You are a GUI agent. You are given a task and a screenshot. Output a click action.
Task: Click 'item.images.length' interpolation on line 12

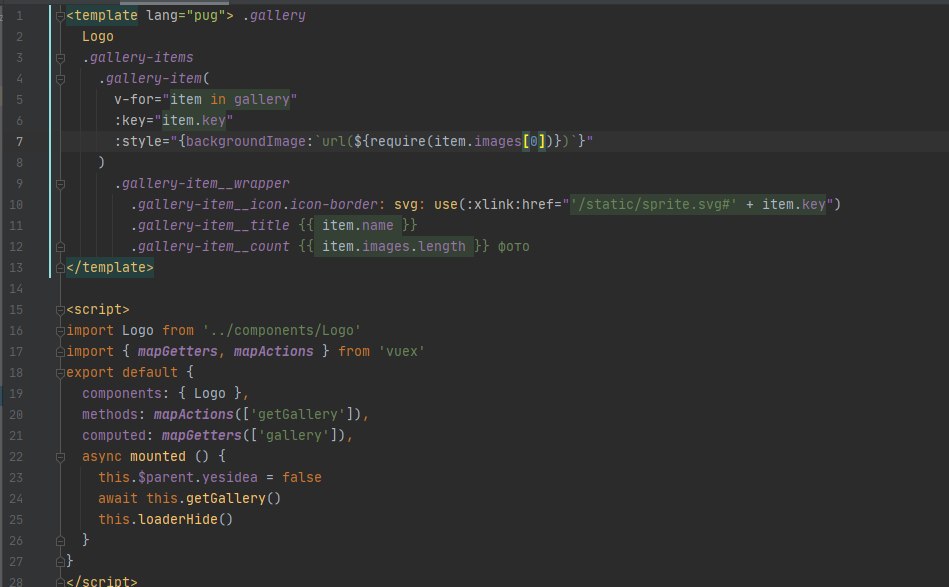pos(393,246)
